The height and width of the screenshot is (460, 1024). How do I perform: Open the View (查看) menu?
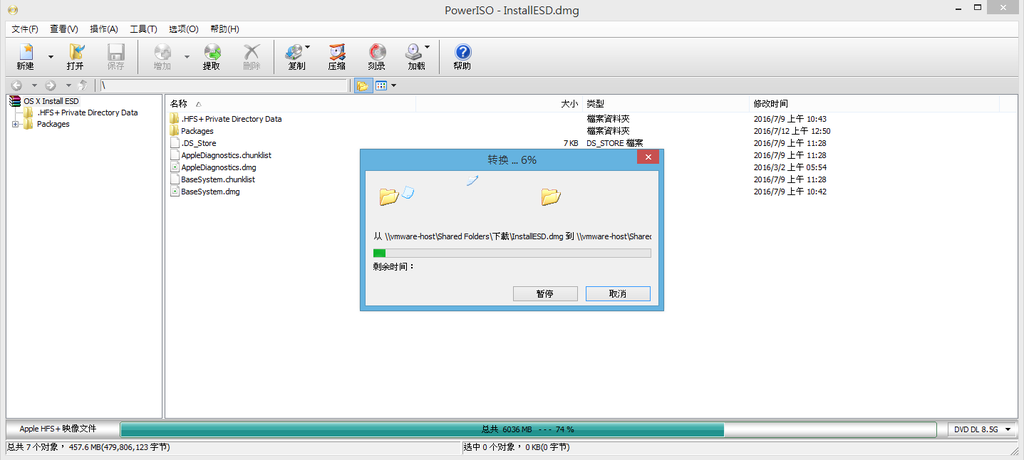(x=64, y=29)
